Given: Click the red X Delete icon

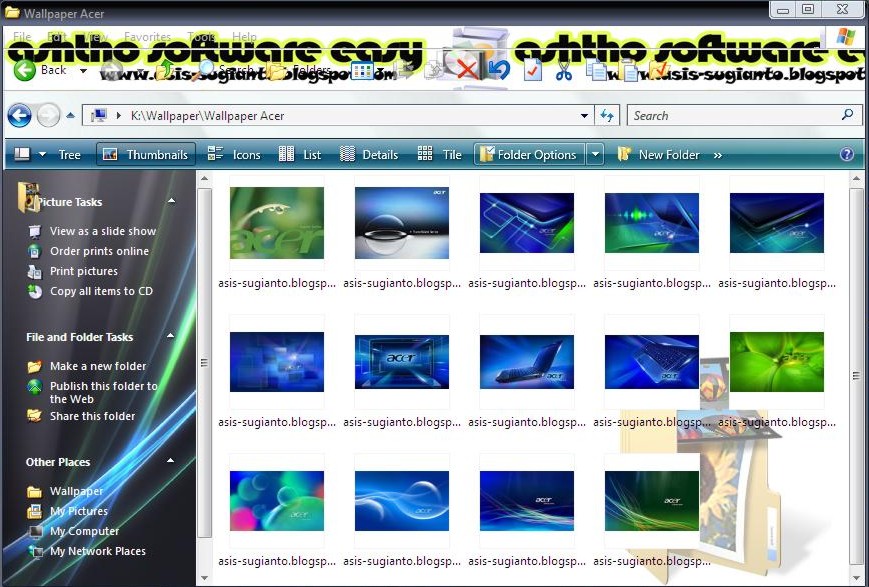Looking at the screenshot, I should (x=467, y=70).
